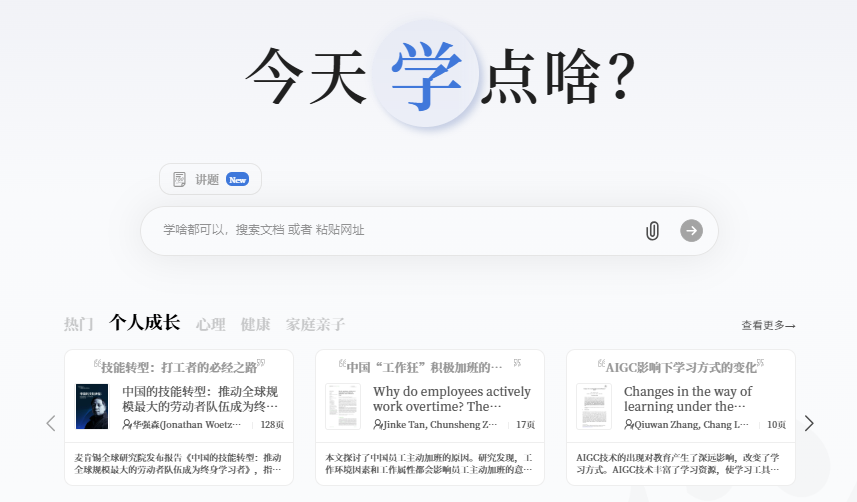This screenshot has height=502, width=857.
Task: Click the 查看更多 link
Action: [x=768, y=325]
